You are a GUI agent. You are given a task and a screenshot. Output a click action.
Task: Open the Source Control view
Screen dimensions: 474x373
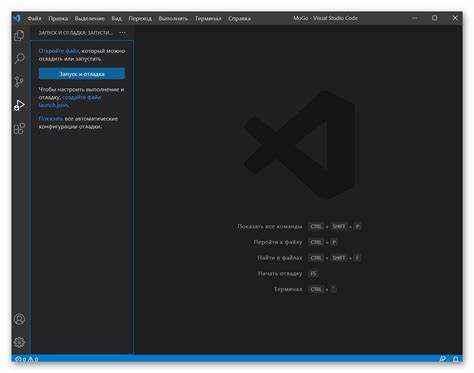pos(19,81)
